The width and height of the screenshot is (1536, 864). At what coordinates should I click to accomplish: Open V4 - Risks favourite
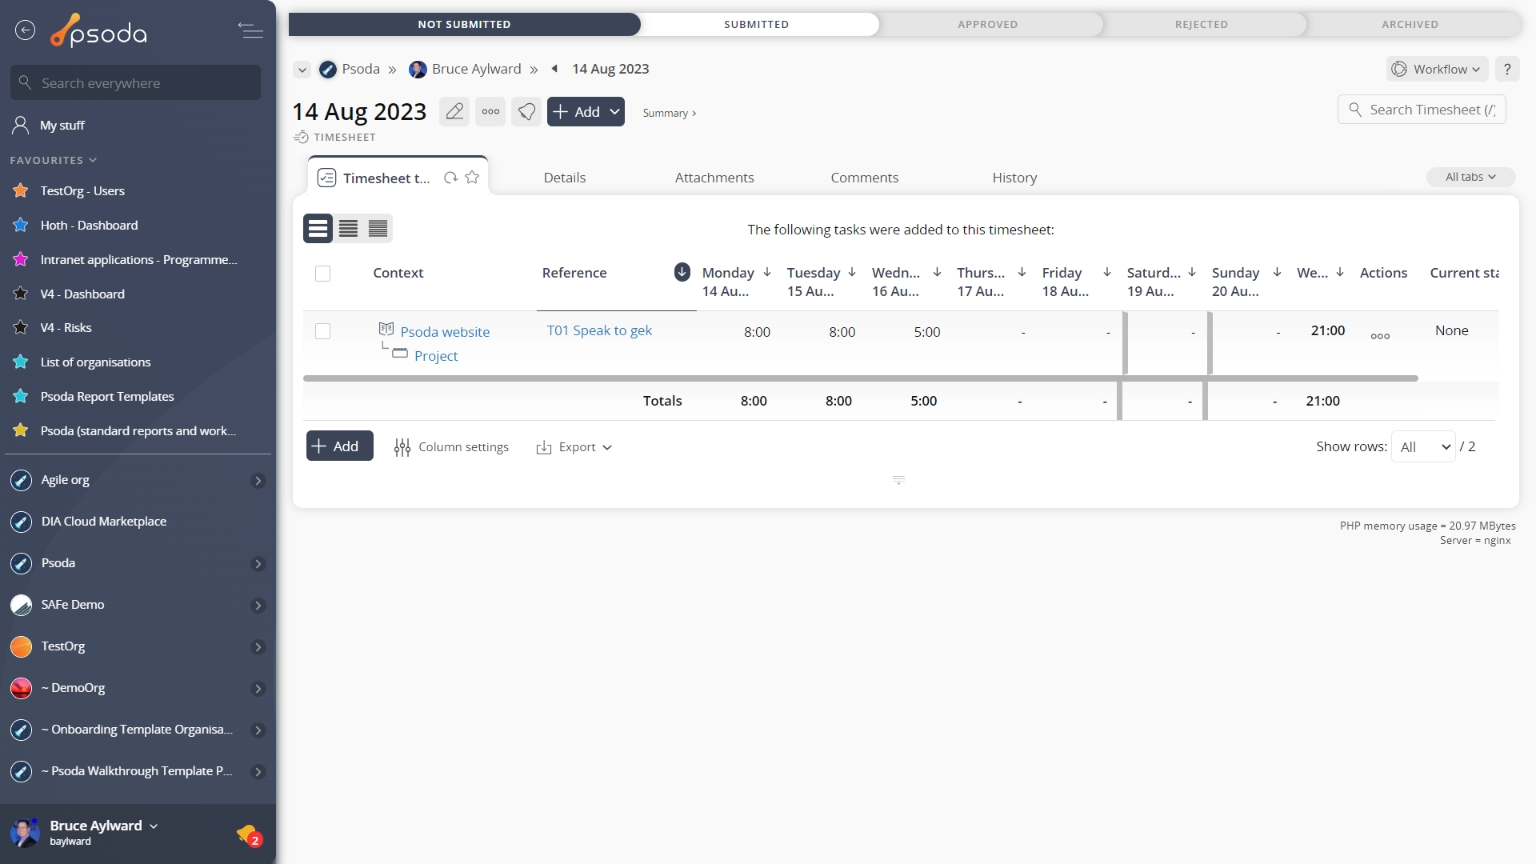pyautogui.click(x=66, y=328)
